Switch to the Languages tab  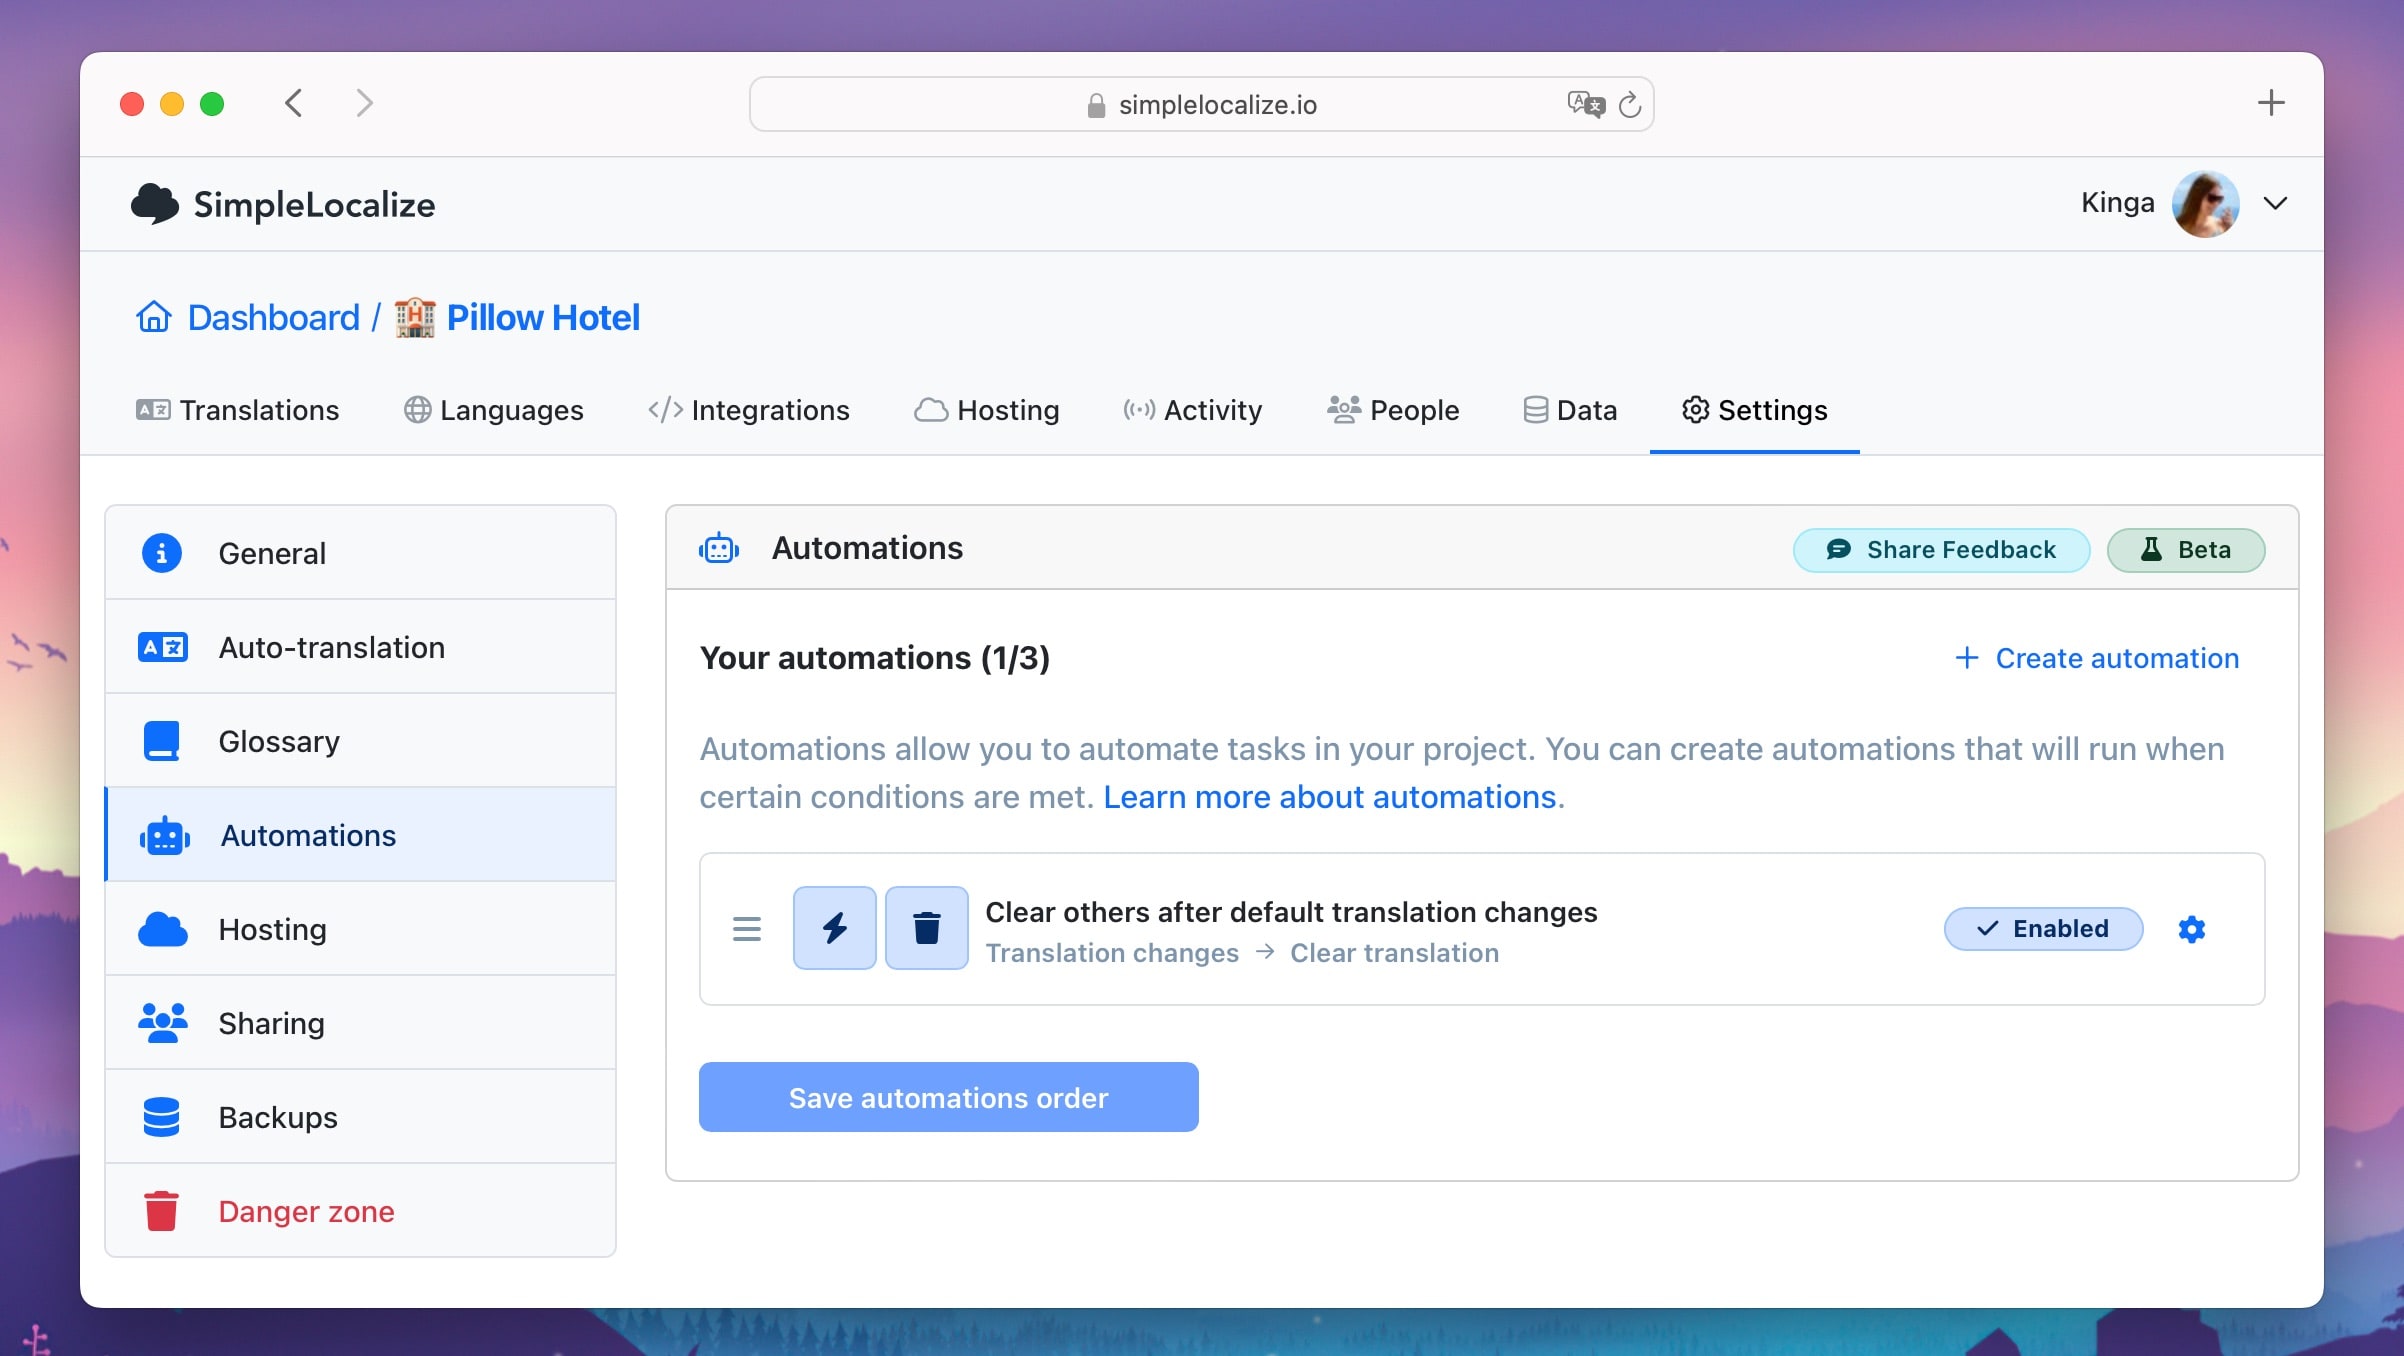(493, 410)
